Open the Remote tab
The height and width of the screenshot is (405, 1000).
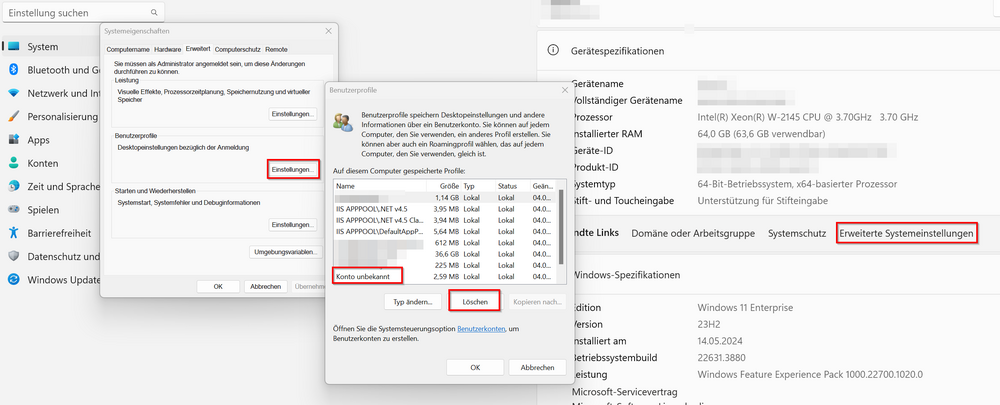277,48
